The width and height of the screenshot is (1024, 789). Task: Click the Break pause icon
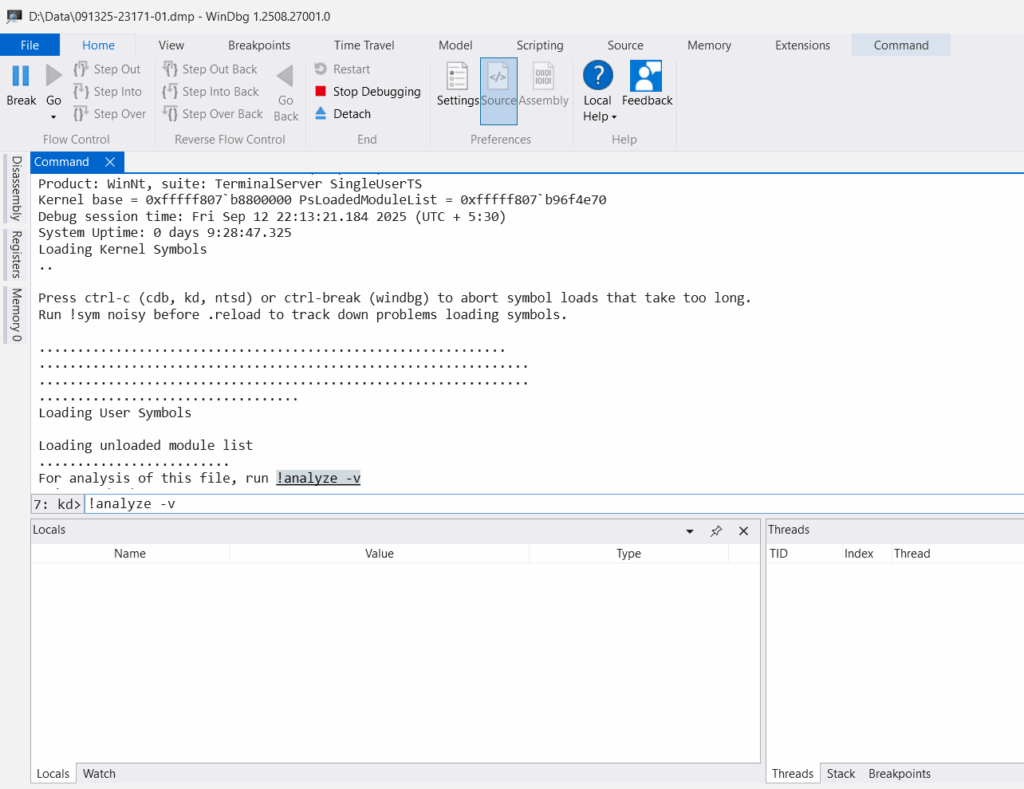pos(21,76)
